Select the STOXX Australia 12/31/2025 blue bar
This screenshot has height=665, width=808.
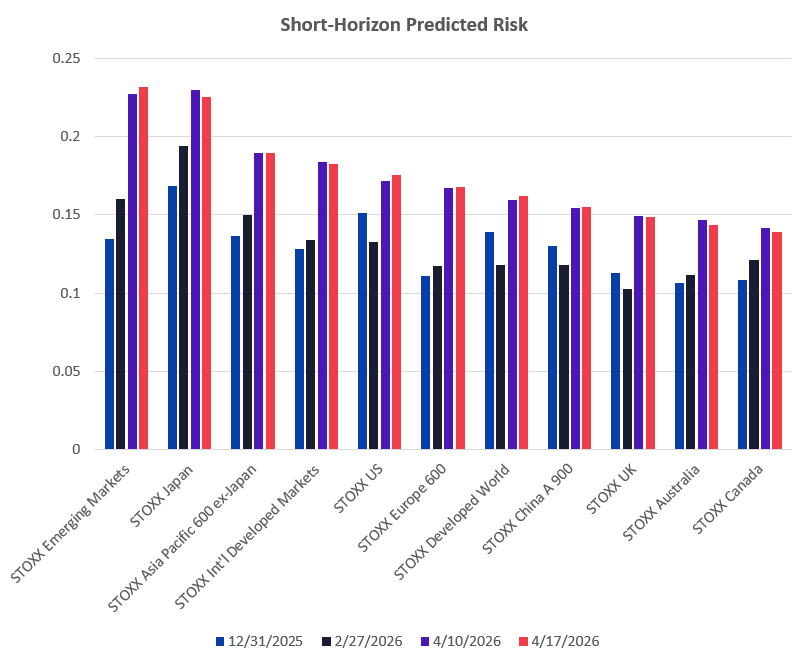pos(679,366)
